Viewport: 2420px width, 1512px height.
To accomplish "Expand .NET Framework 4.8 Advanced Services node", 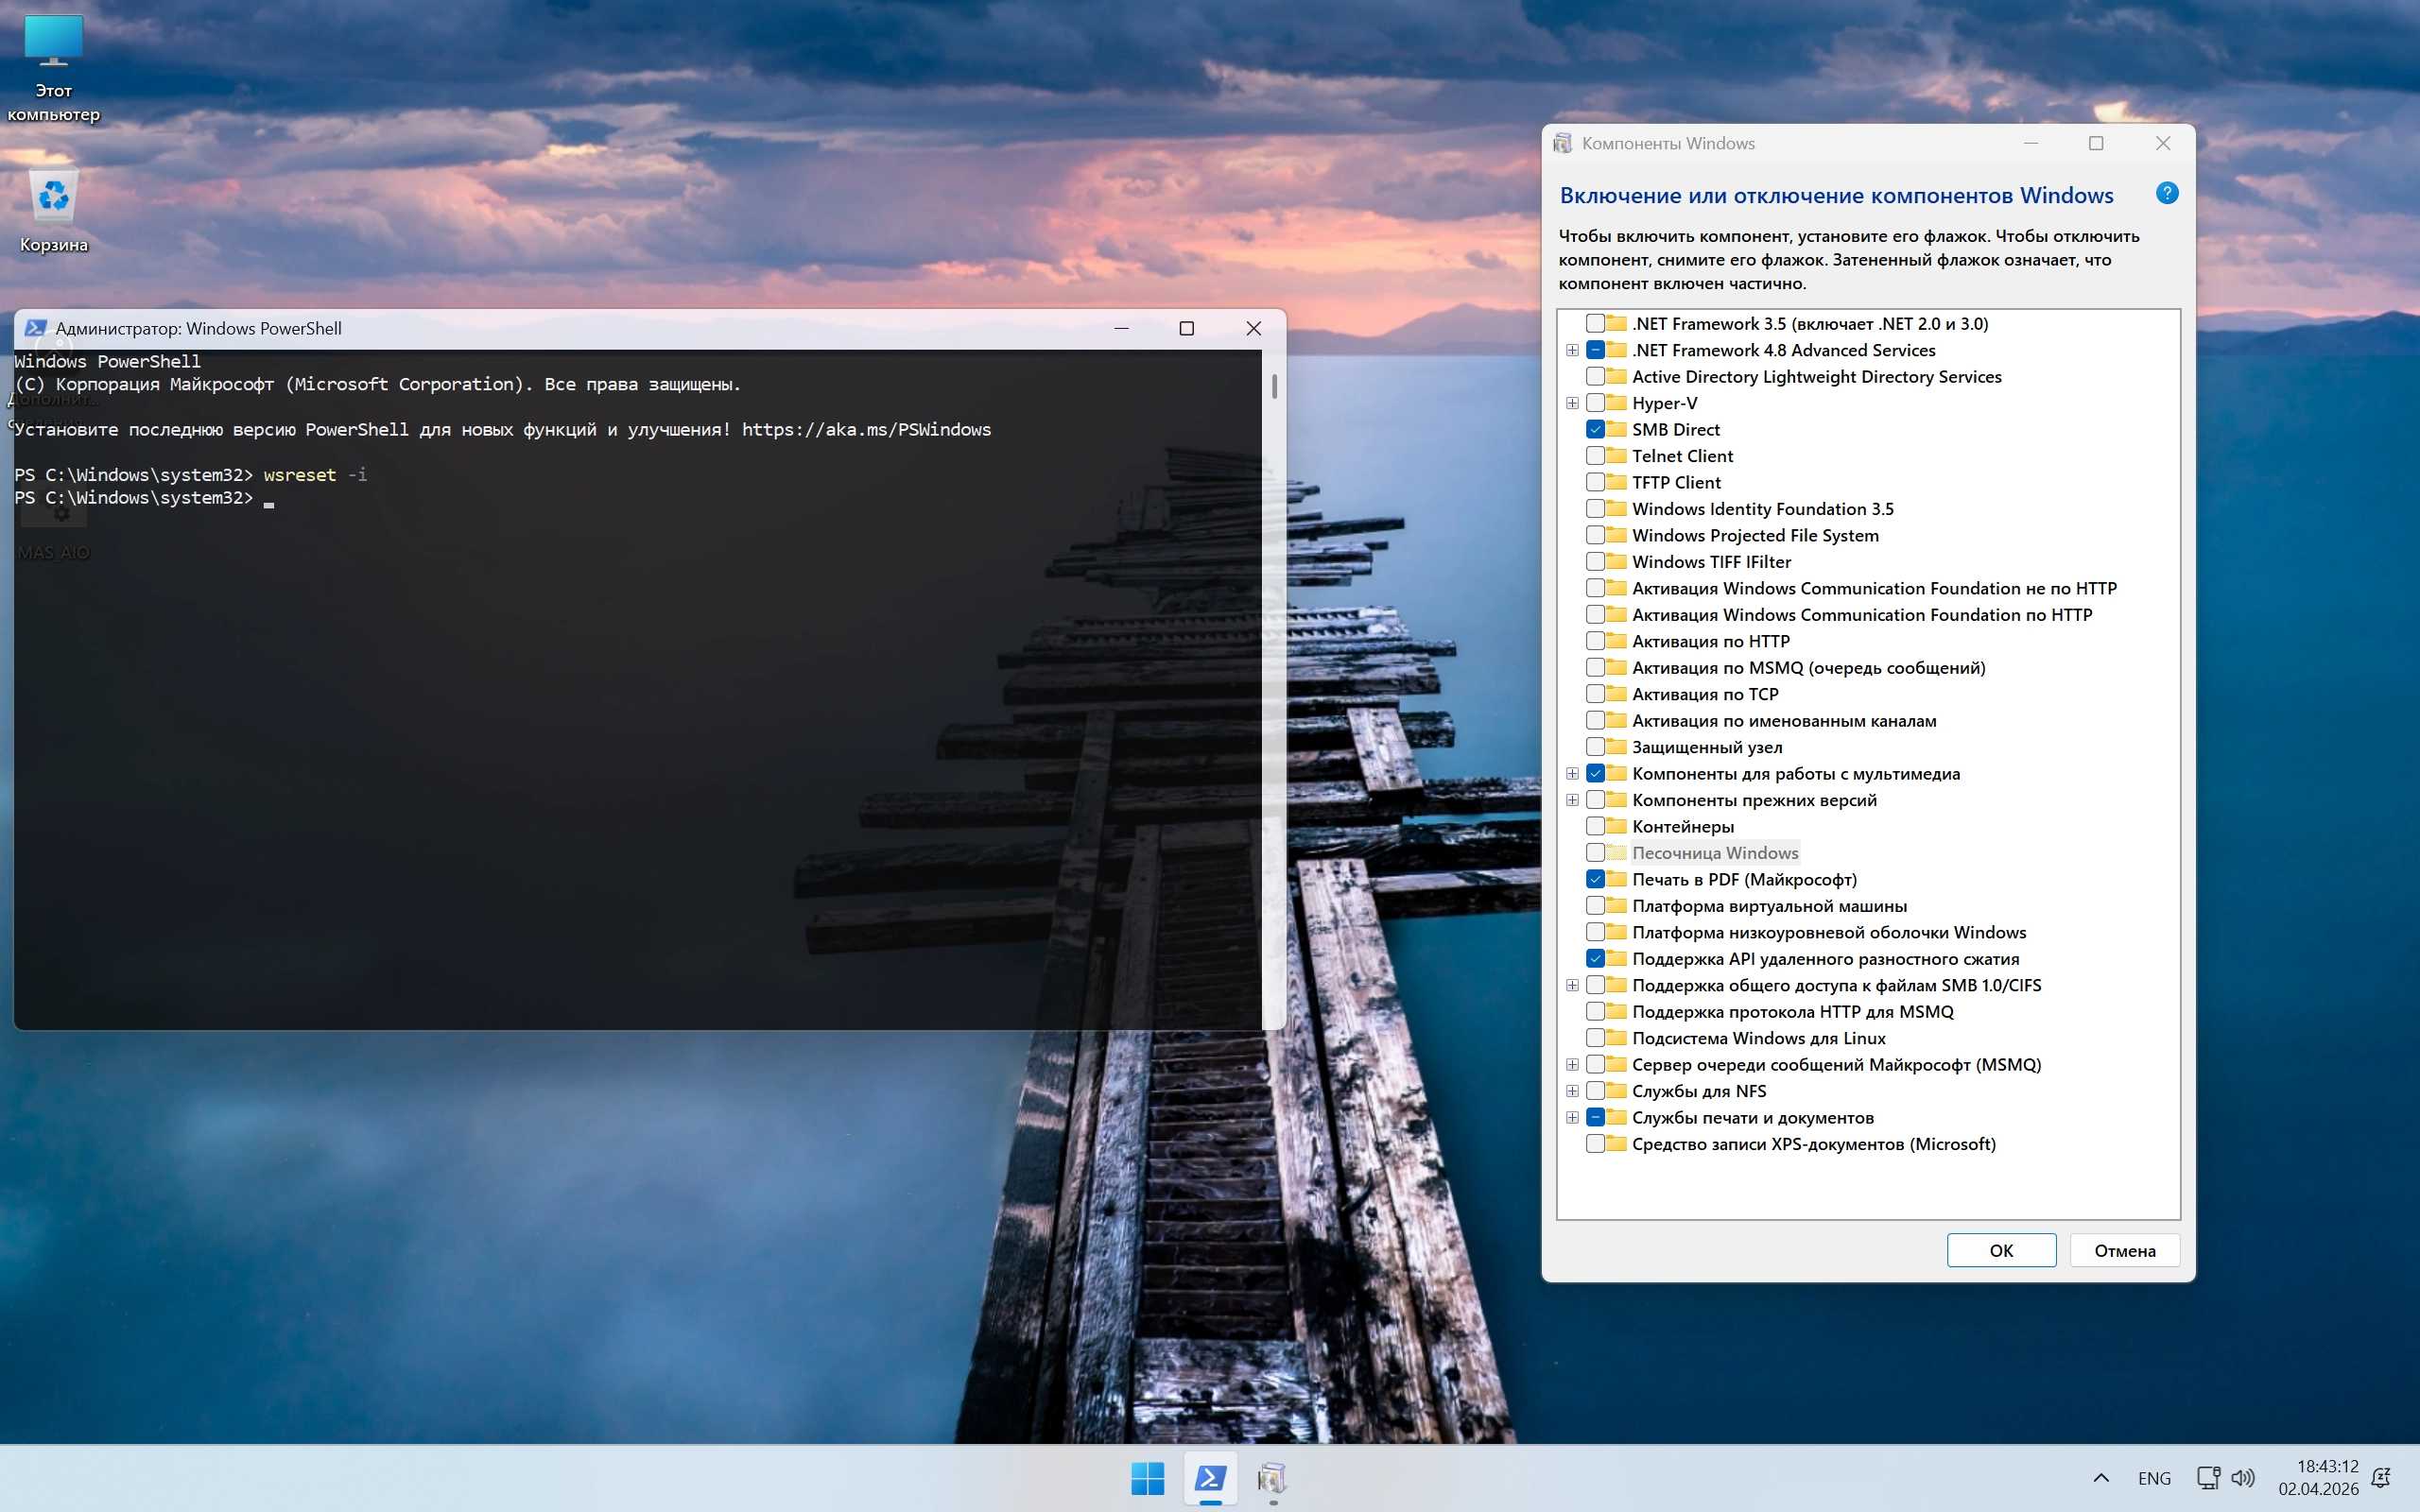I will click(x=1572, y=350).
